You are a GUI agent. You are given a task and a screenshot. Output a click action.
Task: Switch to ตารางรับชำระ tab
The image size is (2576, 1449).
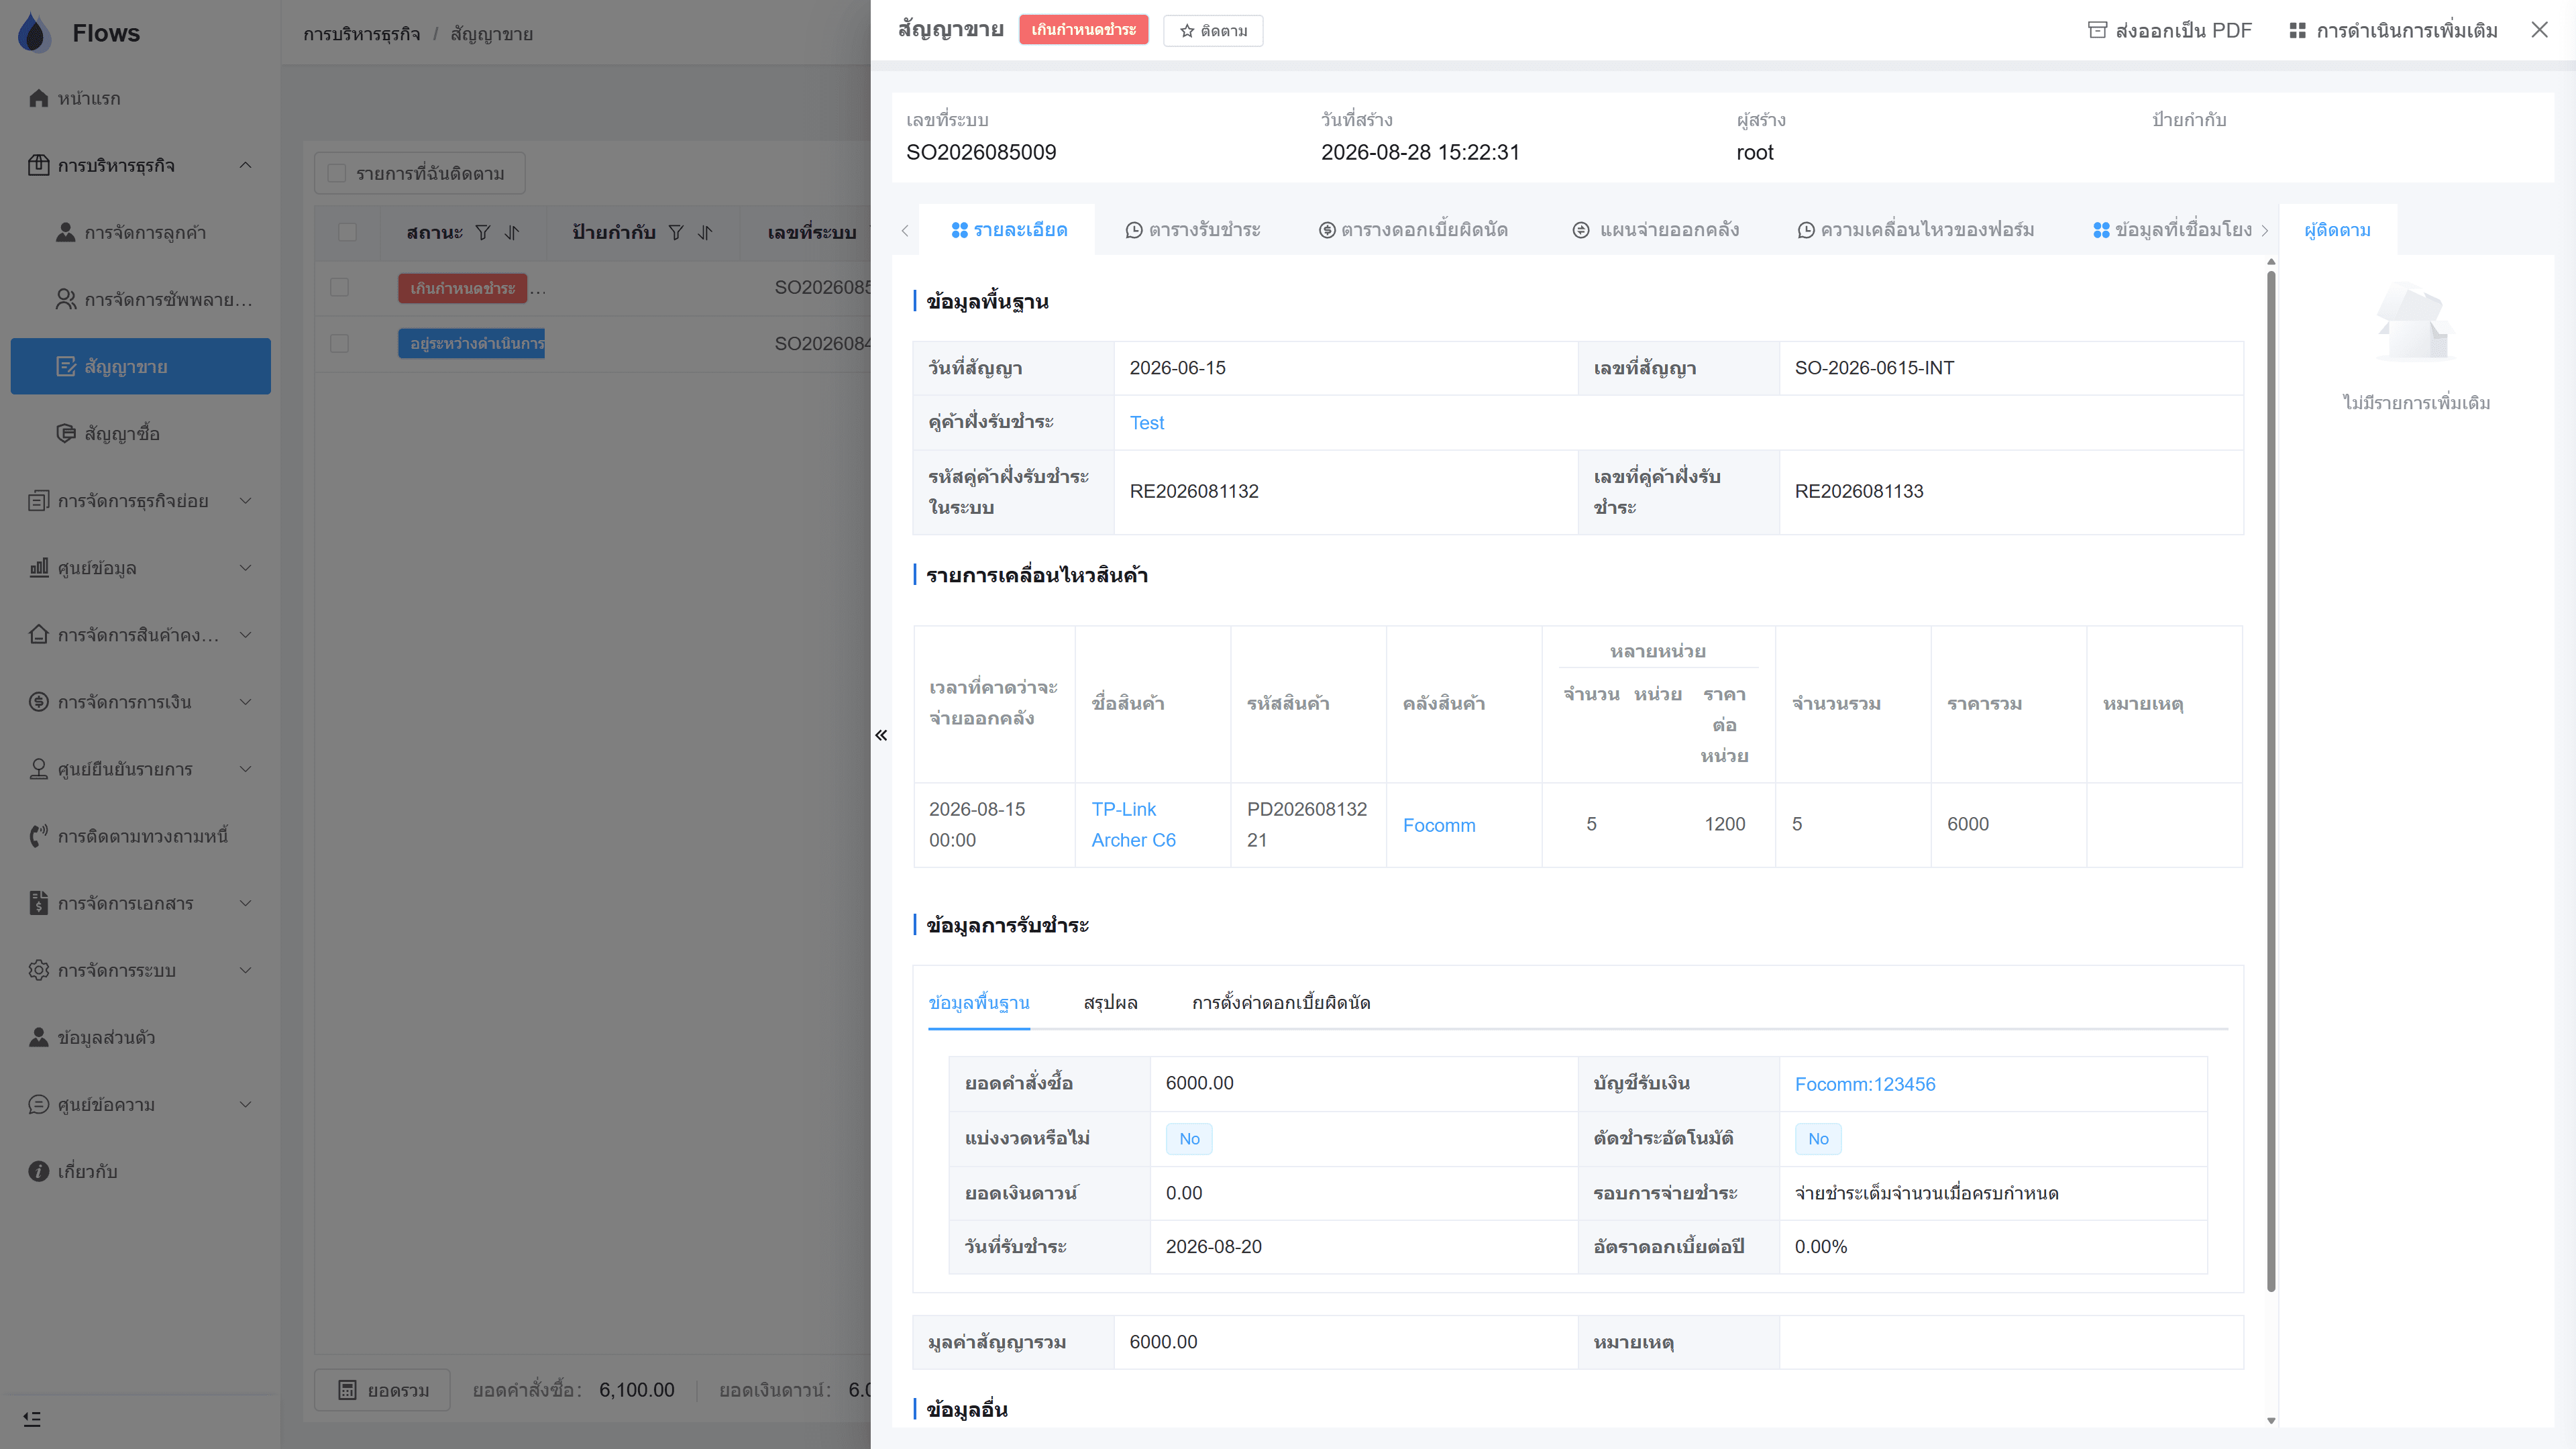pos(1192,230)
